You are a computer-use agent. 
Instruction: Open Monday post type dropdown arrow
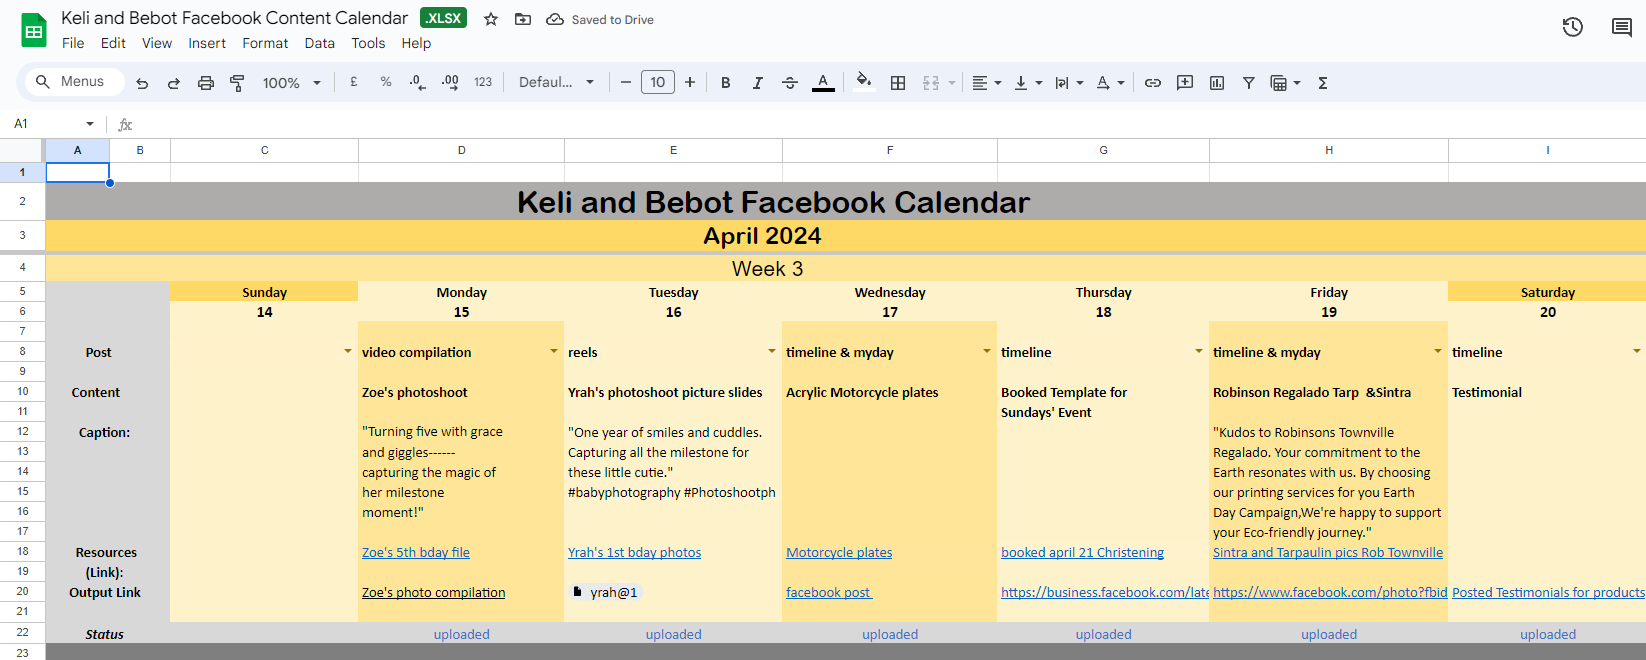tap(553, 351)
